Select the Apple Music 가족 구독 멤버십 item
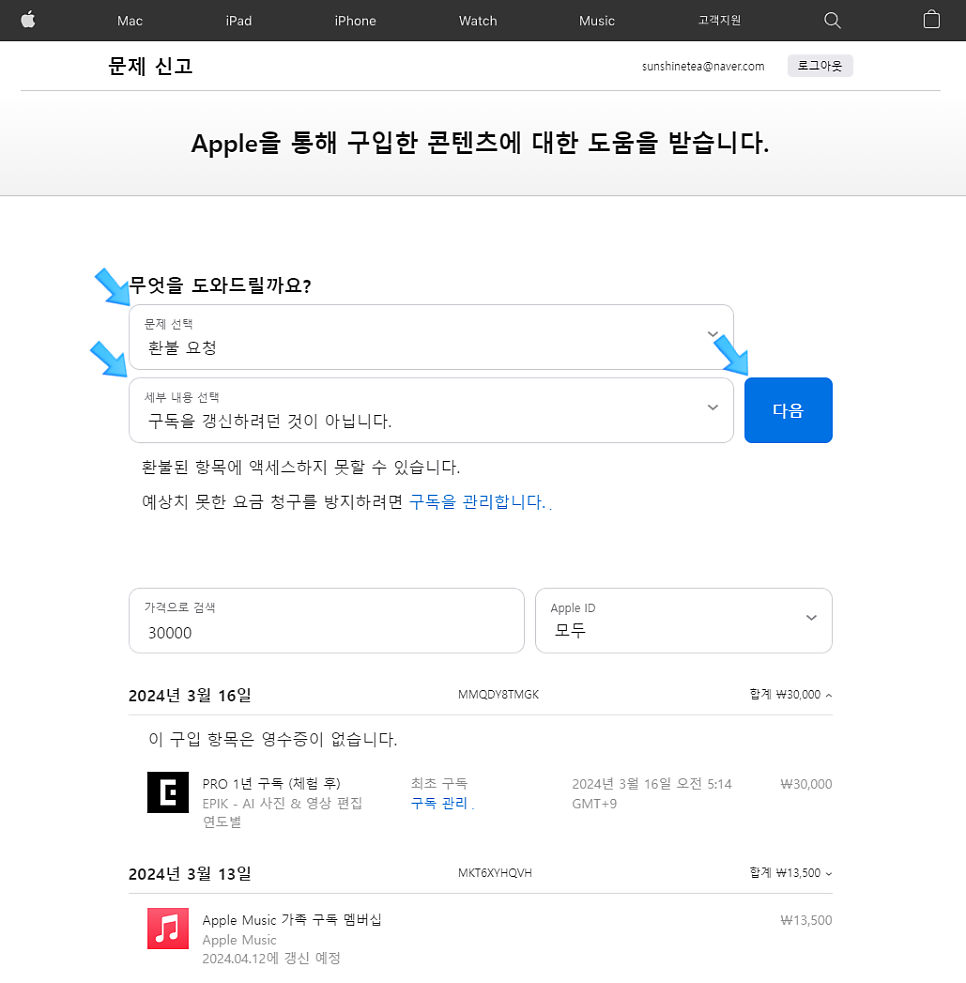Image resolution: width=966 pixels, height=983 pixels. (291, 920)
